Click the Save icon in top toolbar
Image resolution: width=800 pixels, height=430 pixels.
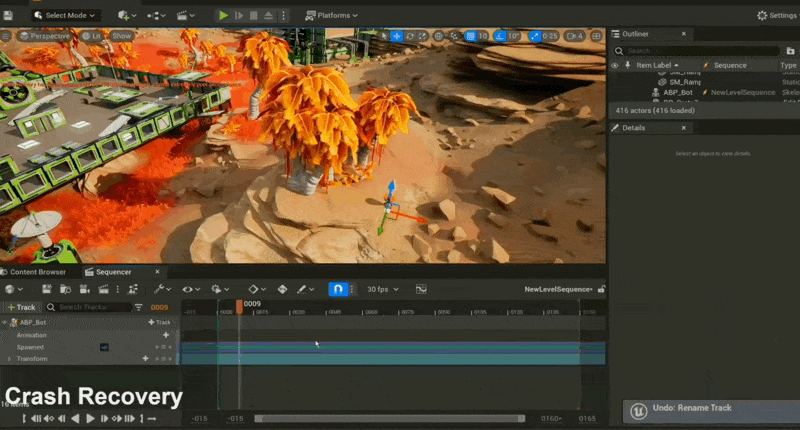(8, 15)
